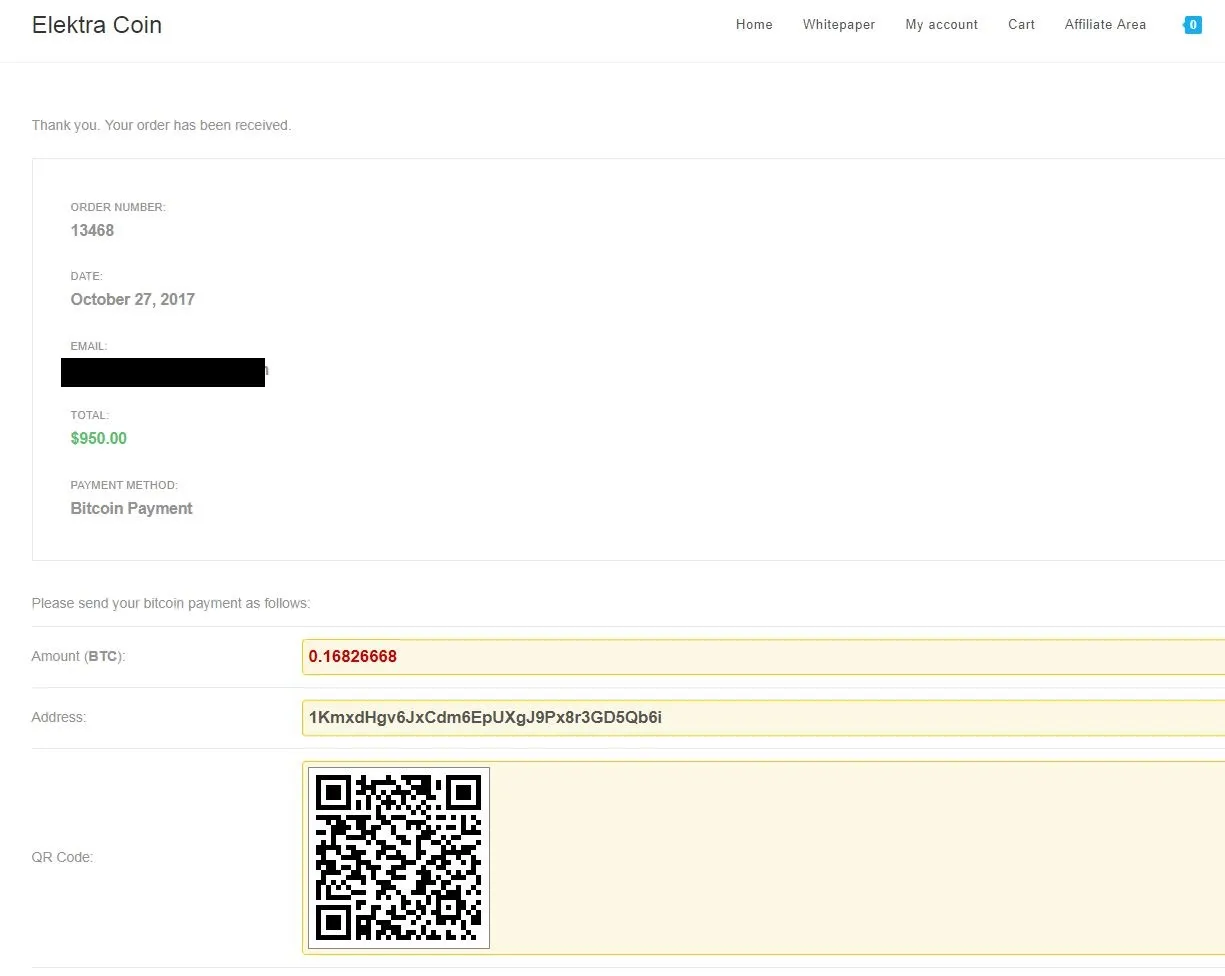
Task: Click the send bitcoin payment instruction text
Action: [171, 604]
